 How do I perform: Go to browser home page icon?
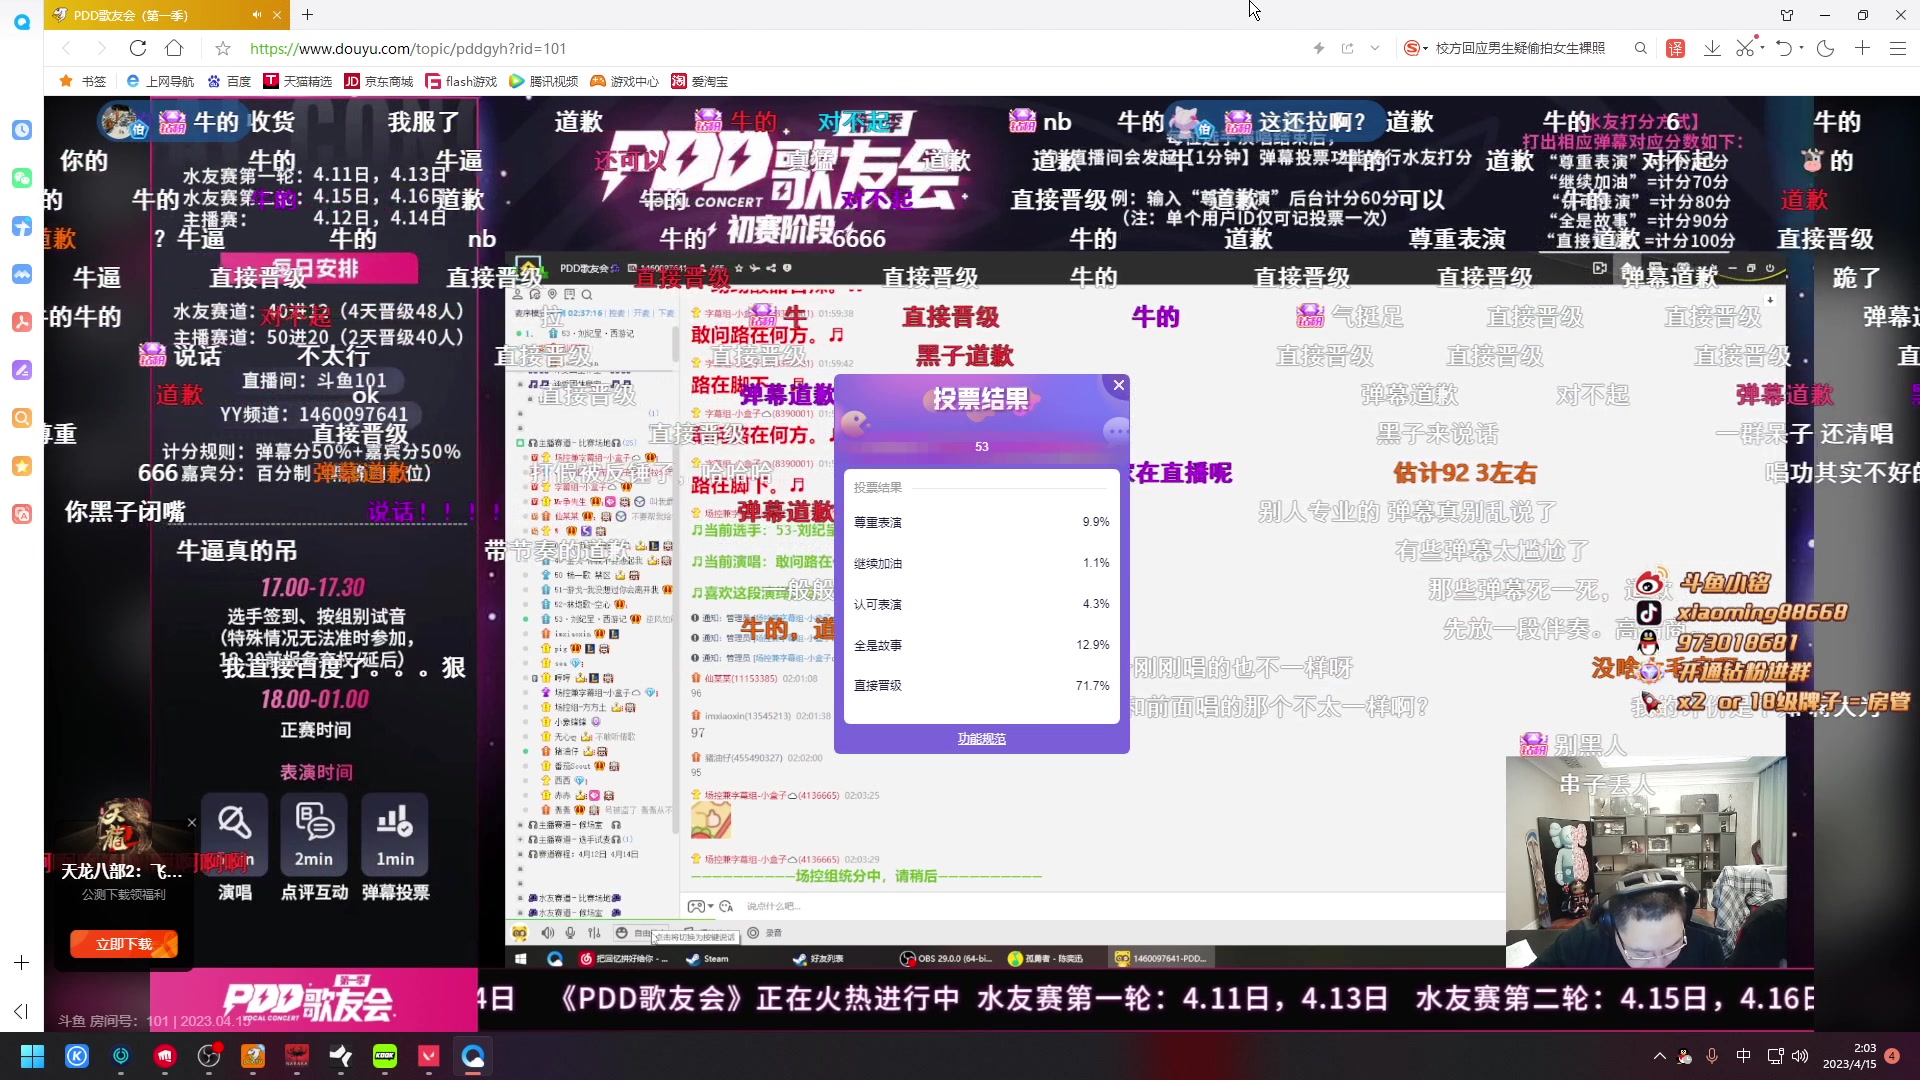pyautogui.click(x=174, y=48)
